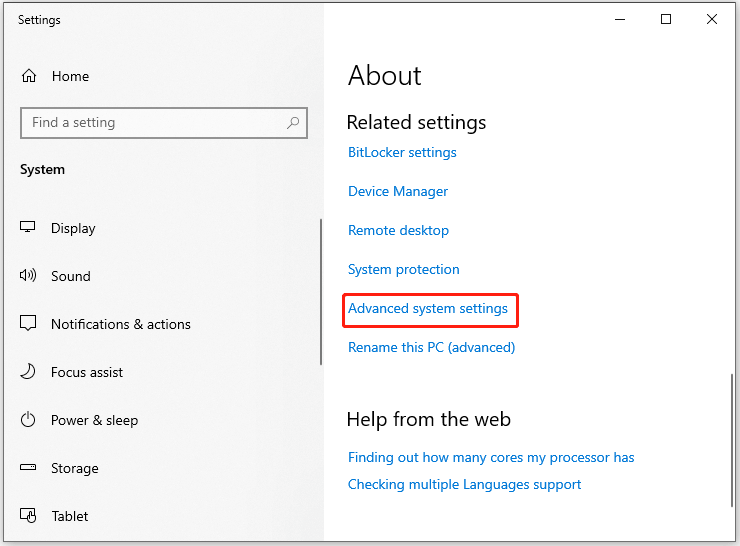Viewport: 740px width, 546px height.
Task: Click the sidebar vertical scrollbar
Action: tap(321, 292)
